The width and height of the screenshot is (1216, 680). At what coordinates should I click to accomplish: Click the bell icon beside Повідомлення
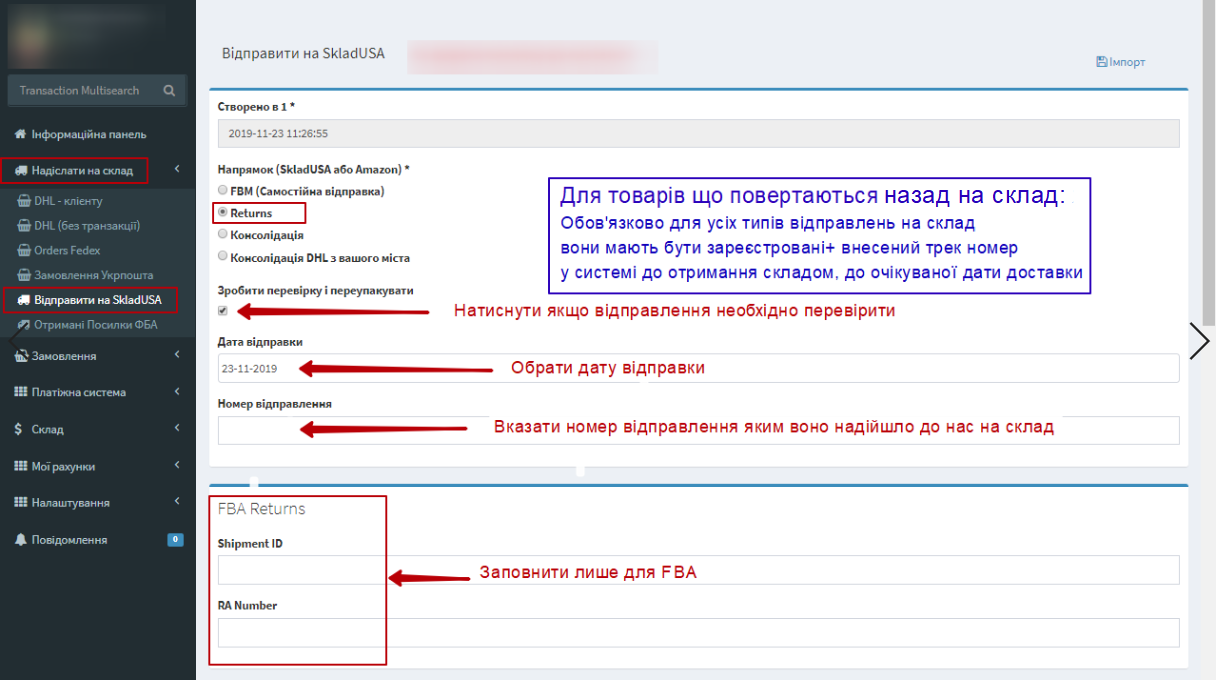coord(20,540)
